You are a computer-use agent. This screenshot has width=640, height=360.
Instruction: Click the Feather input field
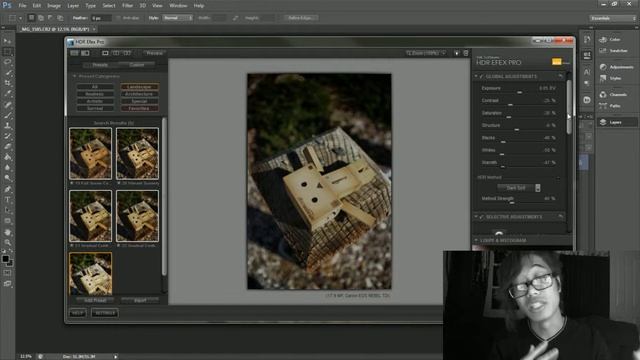[101, 18]
